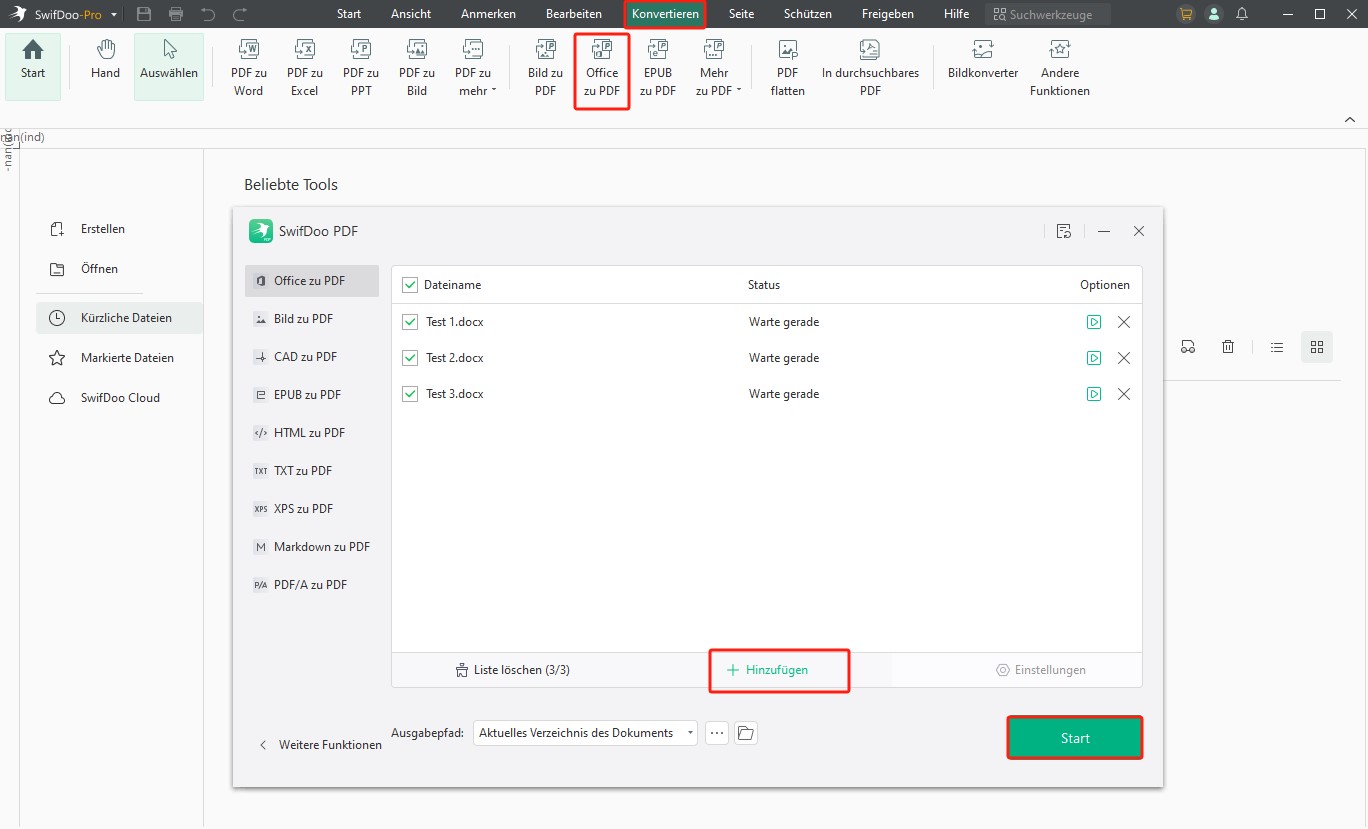Open Andere Funktionen in ribbon

pyautogui.click(x=1060, y=68)
